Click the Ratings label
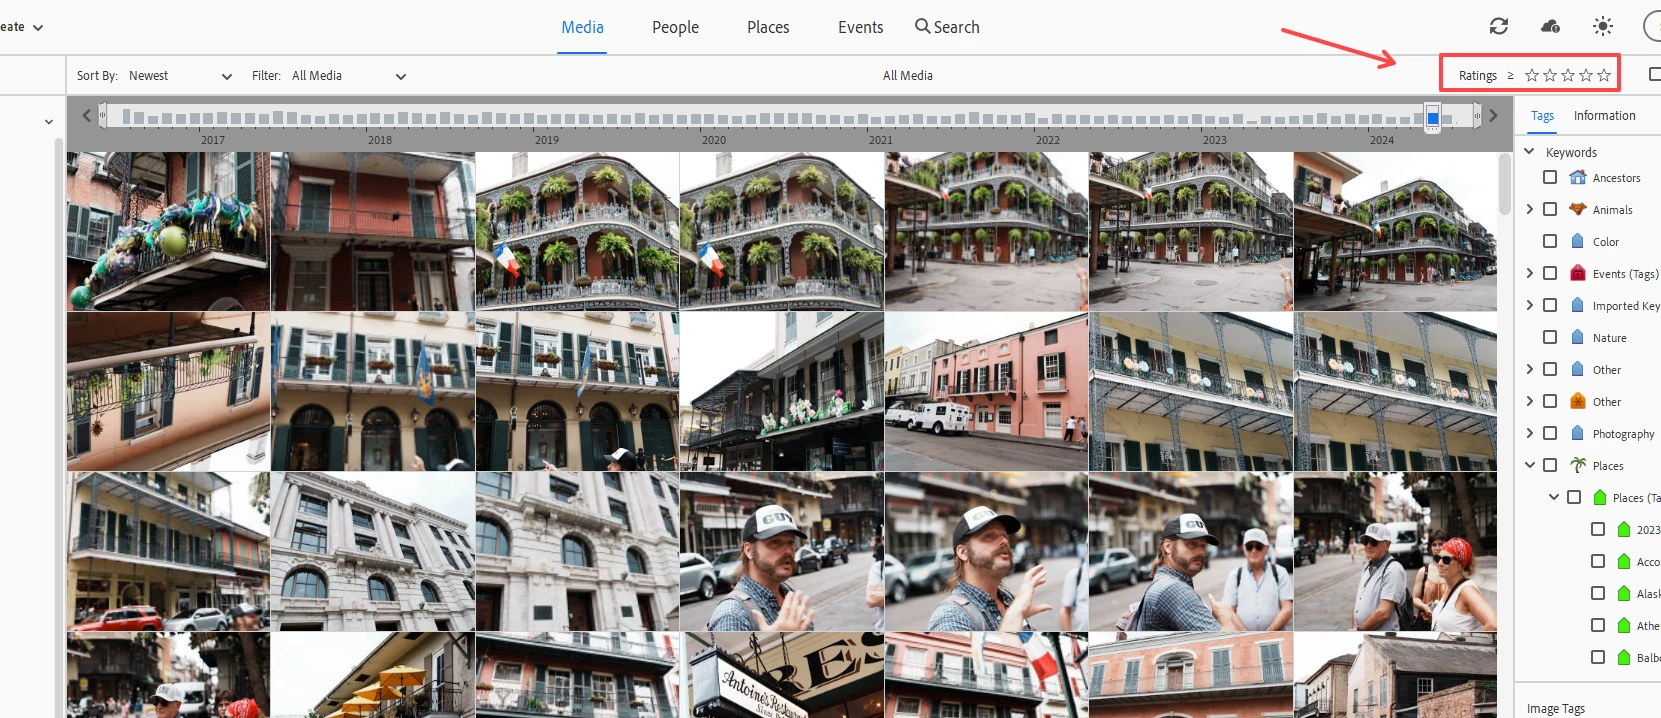This screenshot has height=718, width=1661. (1477, 76)
